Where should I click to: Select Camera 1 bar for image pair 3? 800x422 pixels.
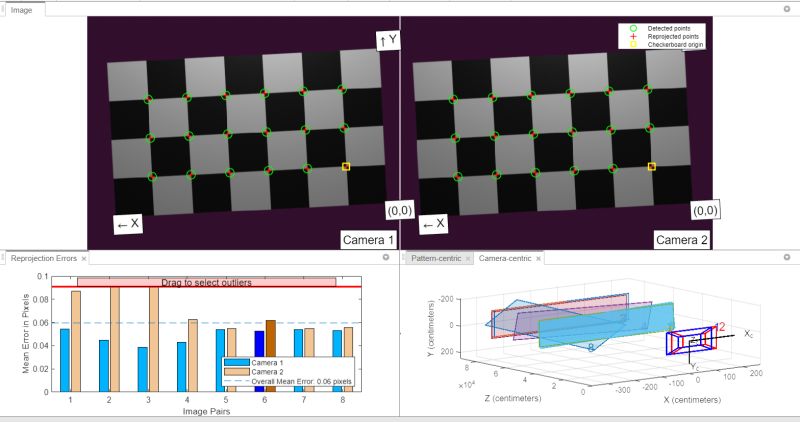[x=143, y=369]
